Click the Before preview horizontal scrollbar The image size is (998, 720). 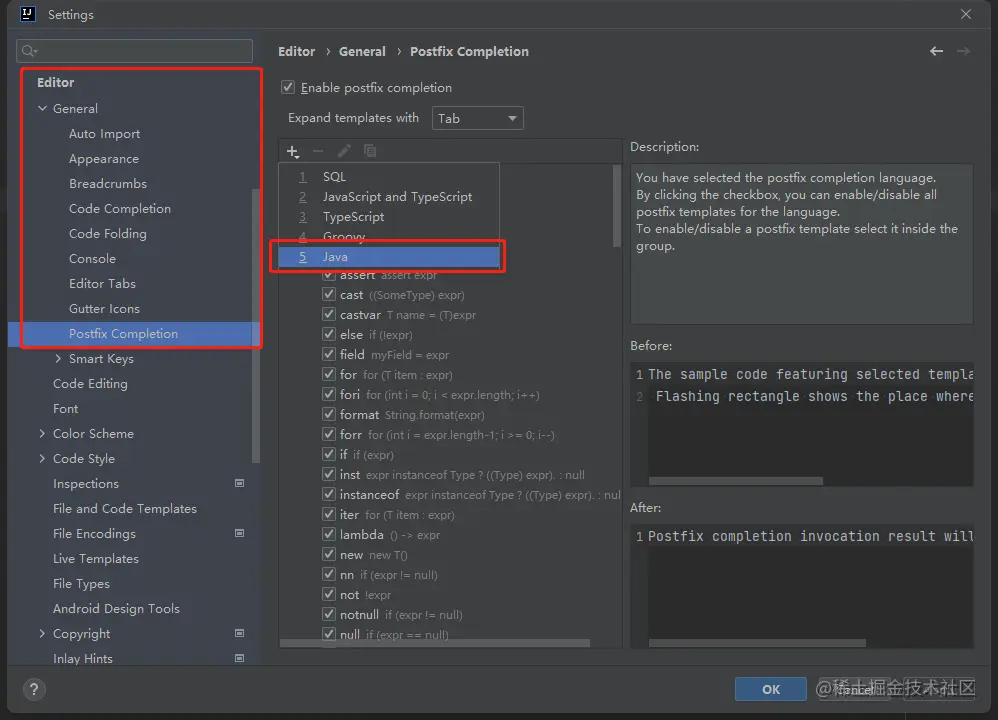click(736, 481)
